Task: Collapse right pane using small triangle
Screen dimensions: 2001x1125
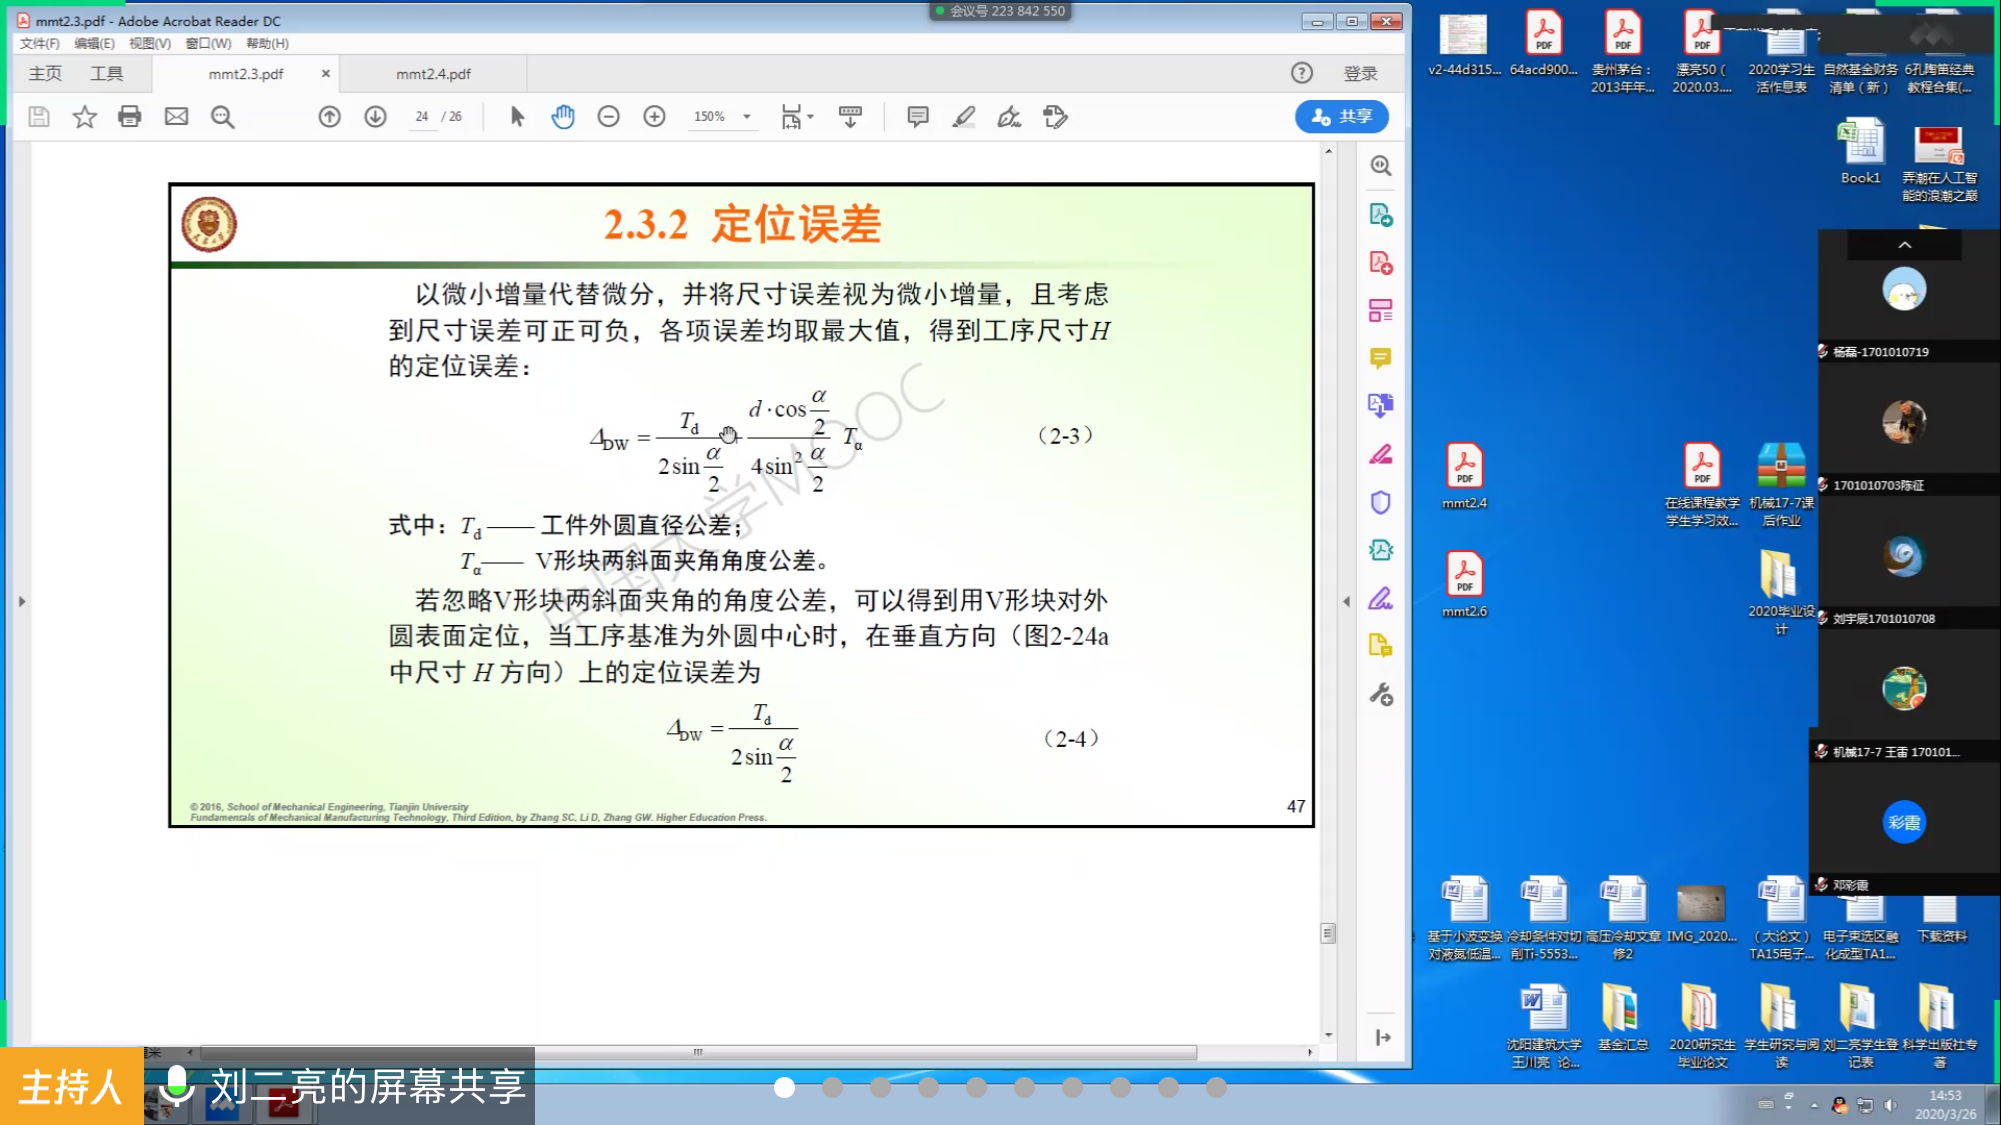Action: 1346,601
